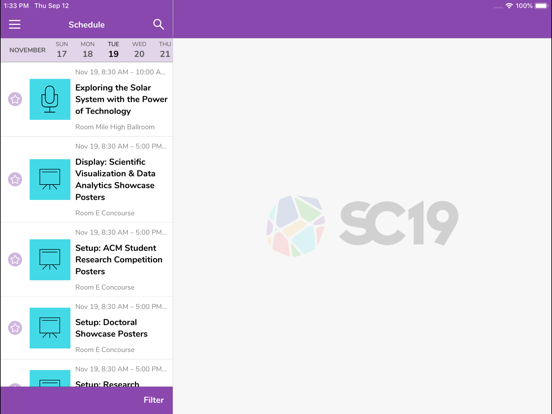Image resolution: width=552 pixels, height=414 pixels.
Task: Click the Schedule header title
Action: coord(87,25)
